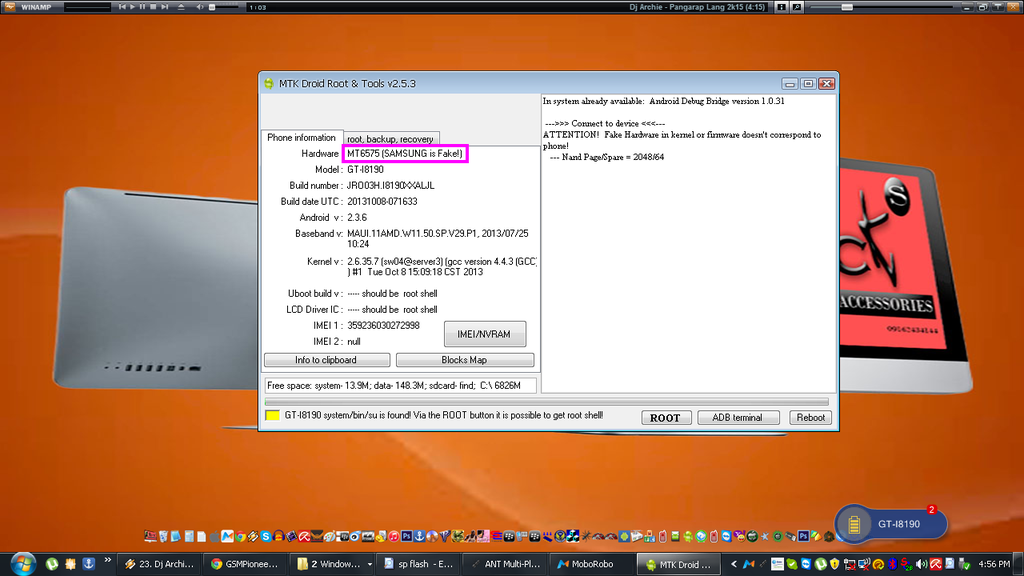The image size is (1024, 576).
Task: Open the Blocks Map
Action: point(464,360)
